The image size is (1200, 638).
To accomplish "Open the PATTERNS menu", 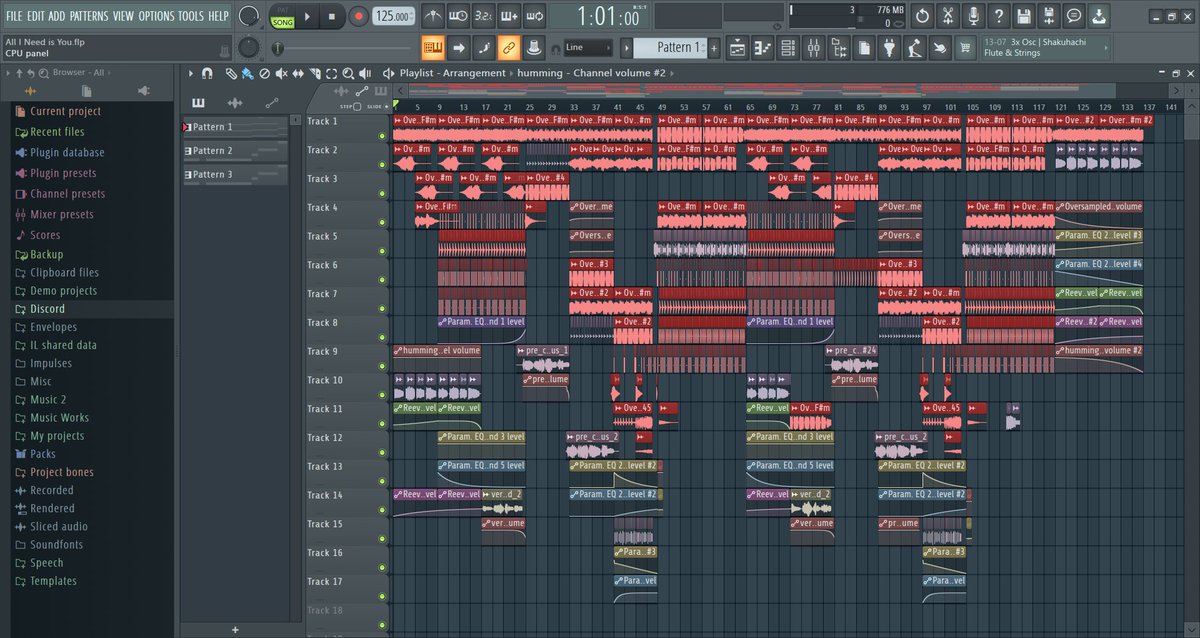I will (89, 16).
